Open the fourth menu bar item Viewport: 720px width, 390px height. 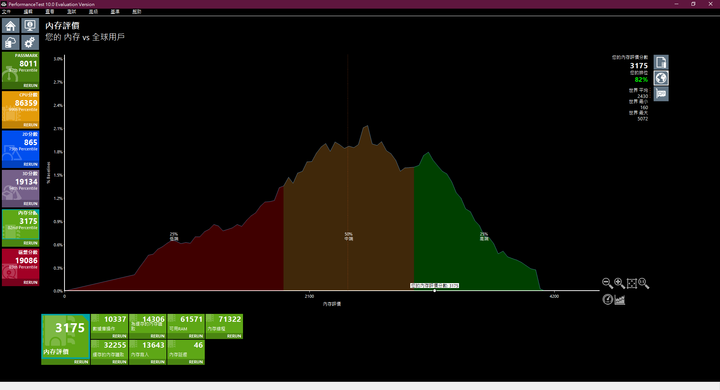71,11
